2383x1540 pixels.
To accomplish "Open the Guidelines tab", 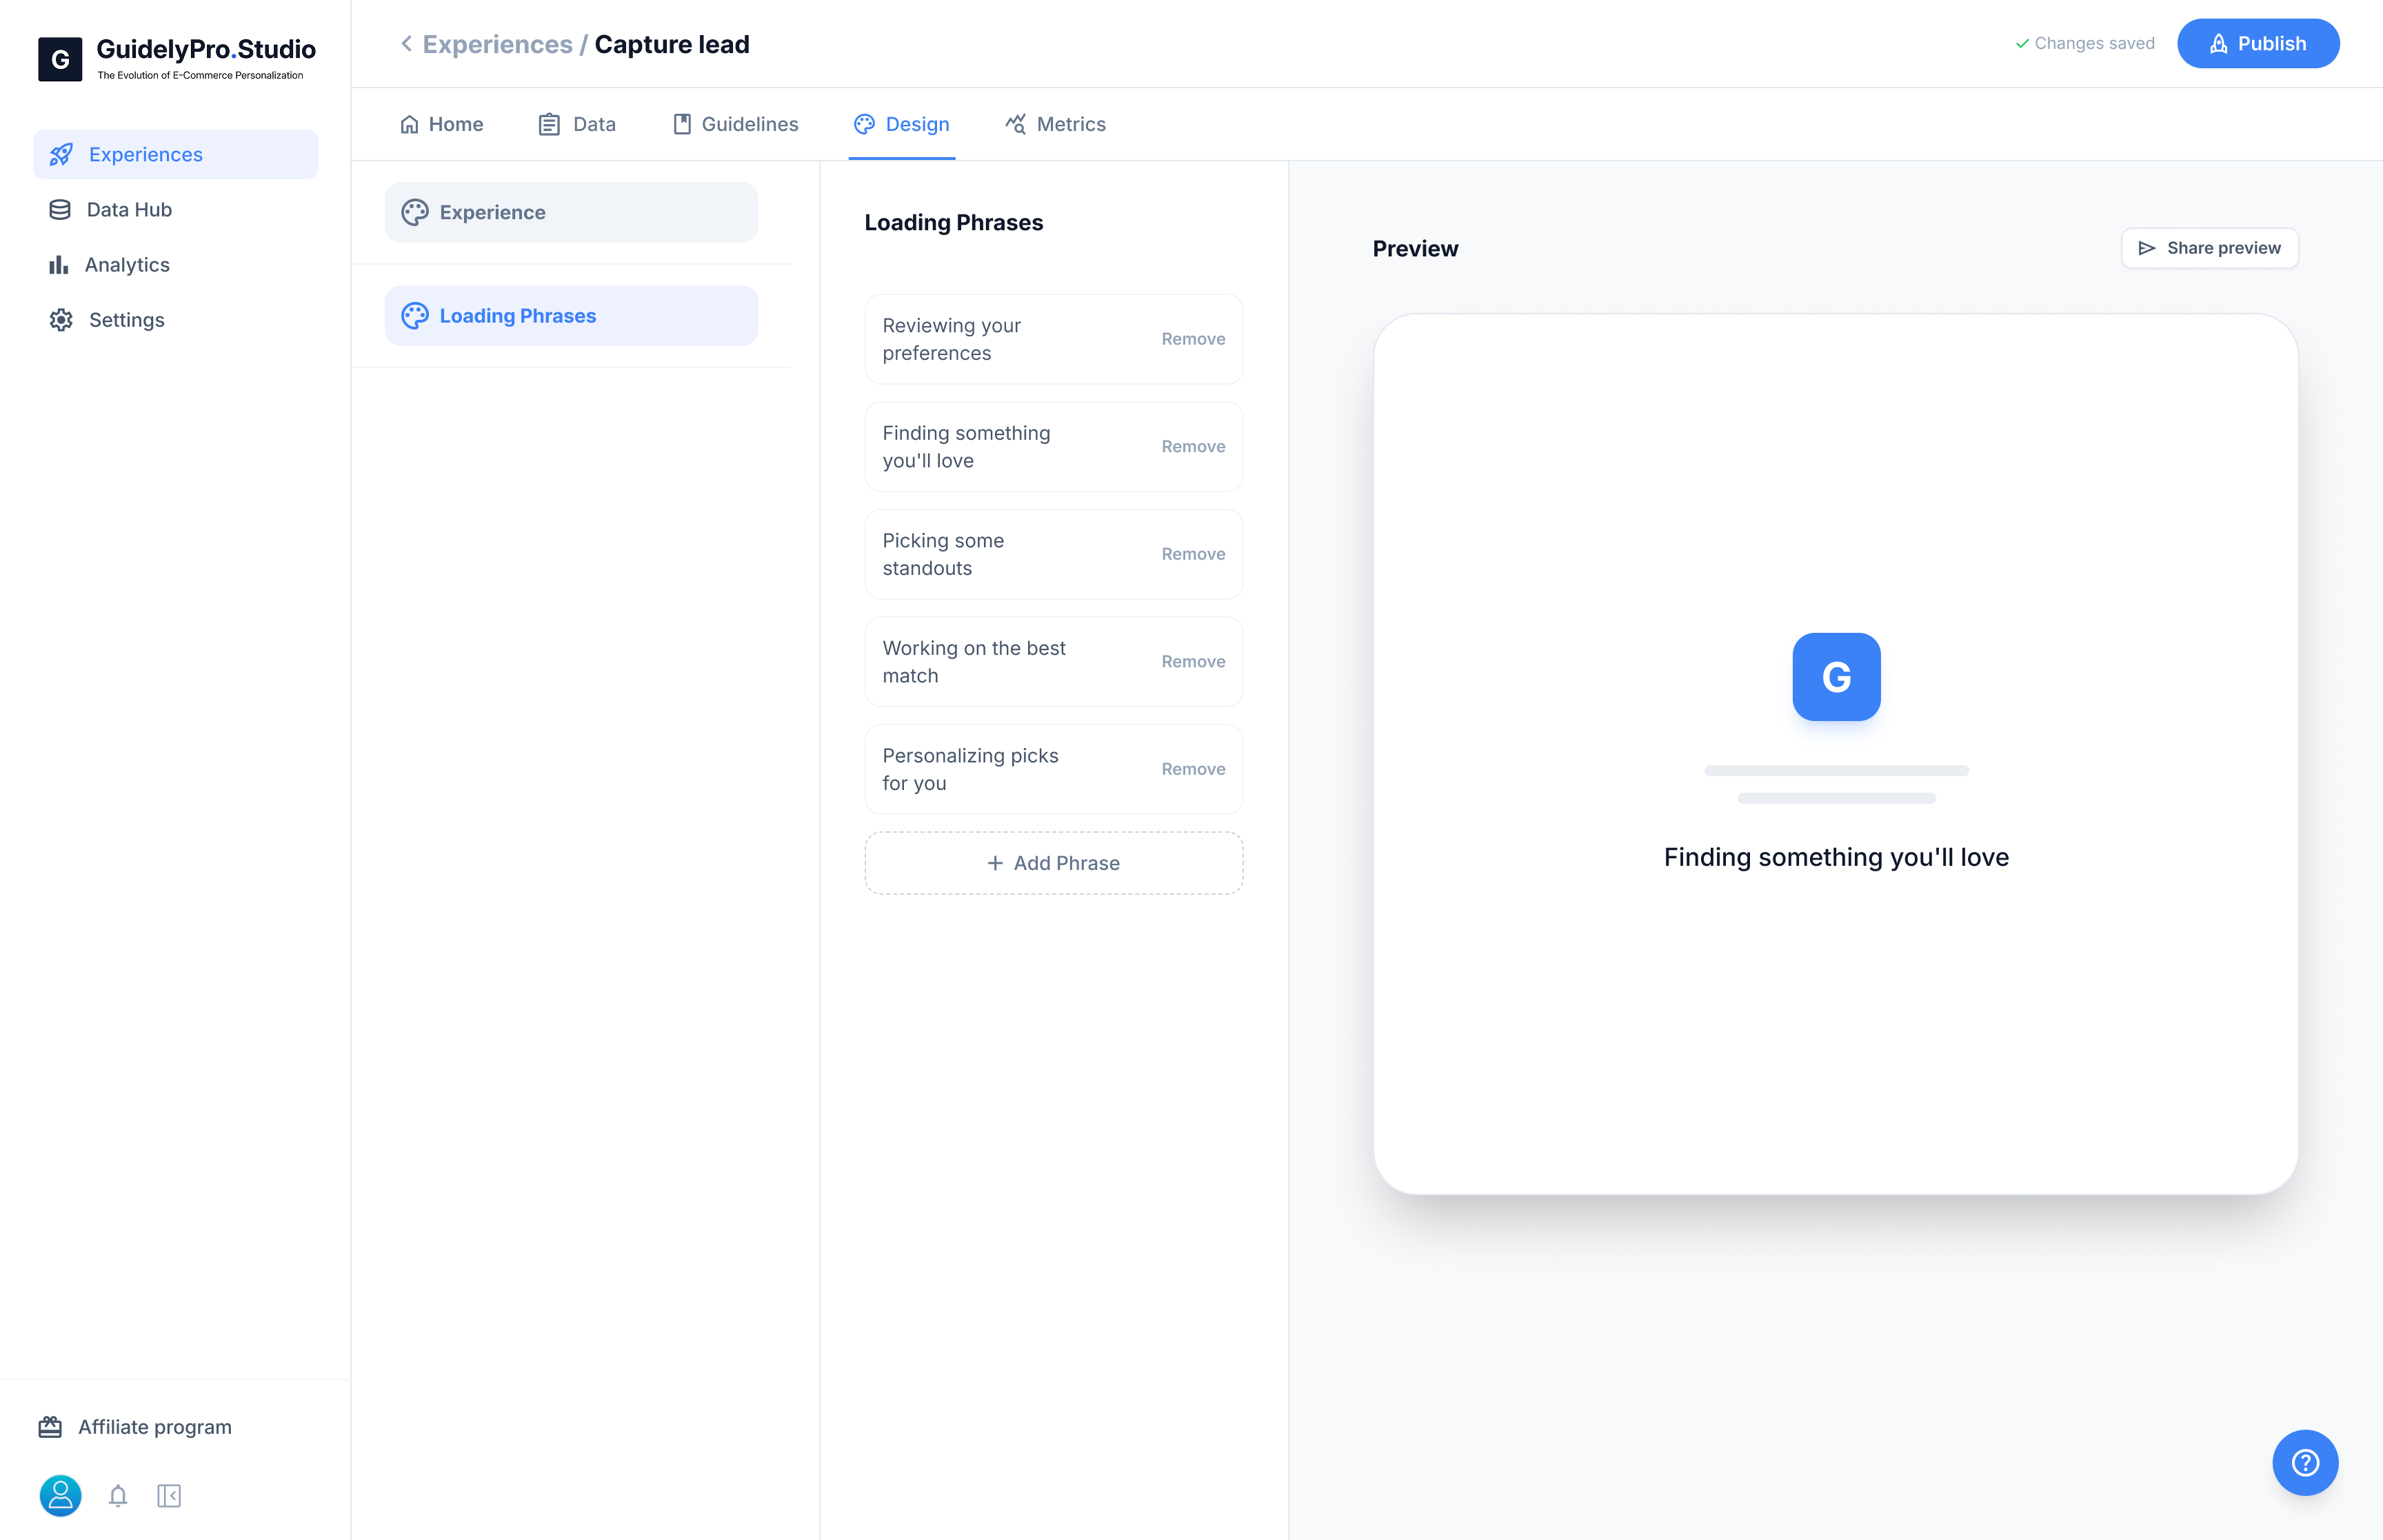I will (x=735, y=124).
